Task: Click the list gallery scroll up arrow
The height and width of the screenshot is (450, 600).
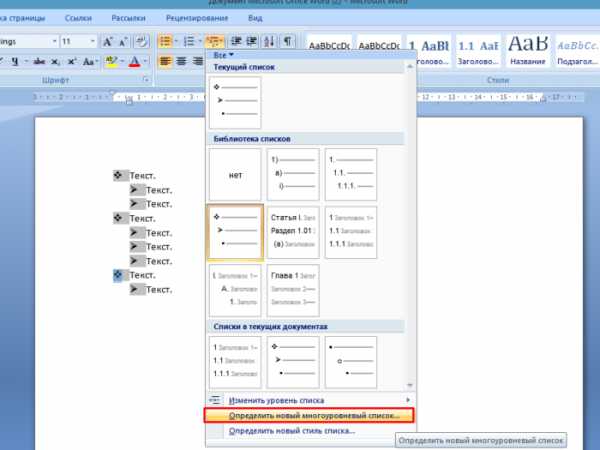Action: 410,67
